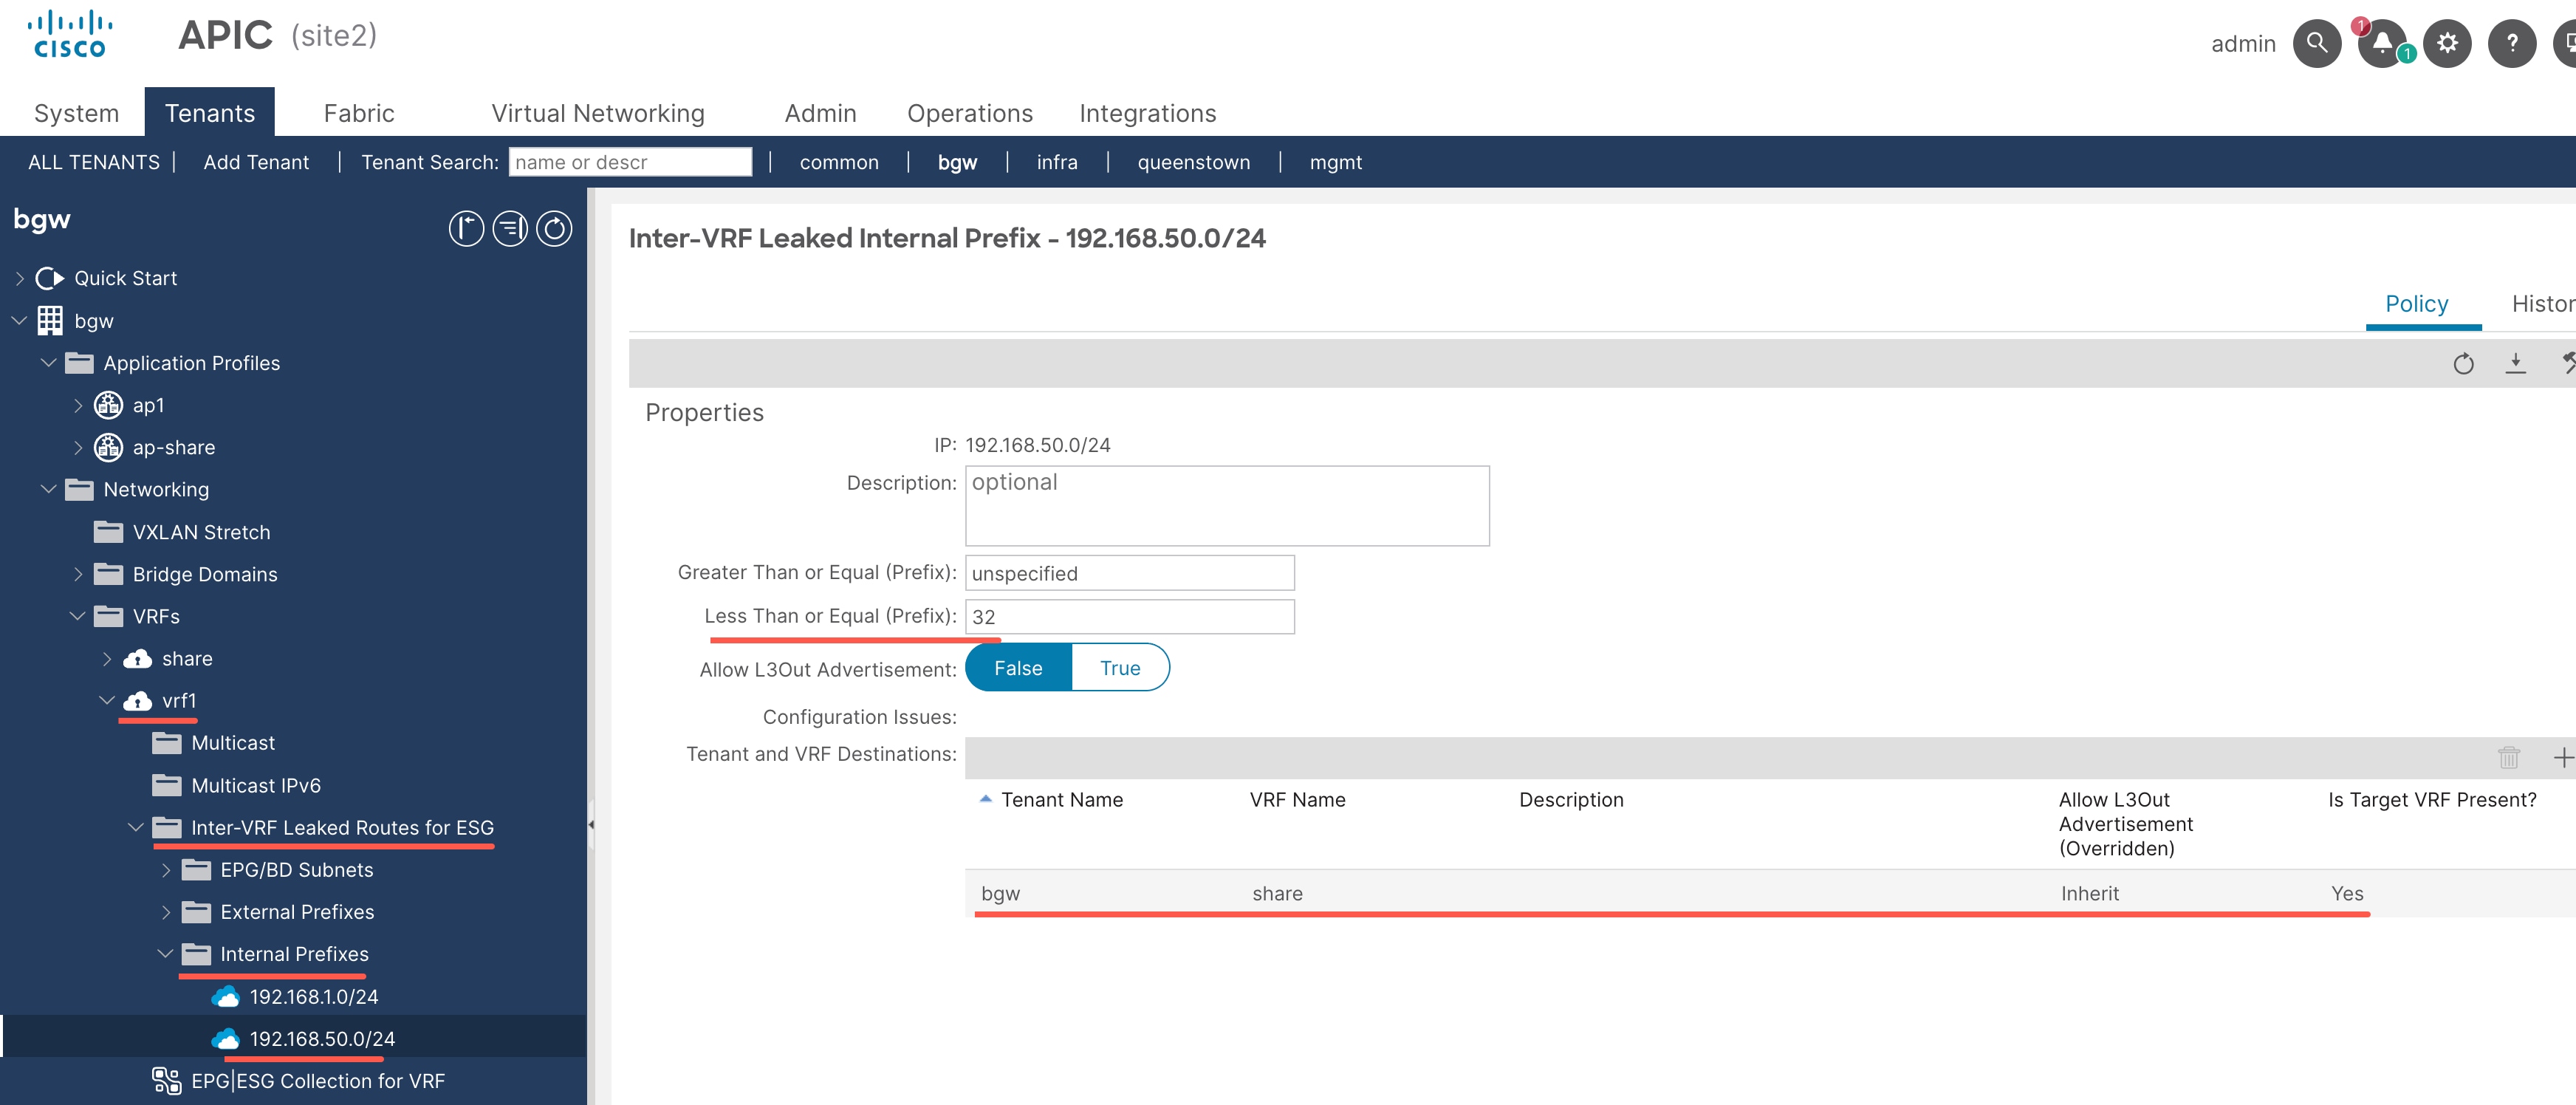This screenshot has height=1105, width=2576.
Task: Open the help question mark icon
Action: (x=2511, y=43)
